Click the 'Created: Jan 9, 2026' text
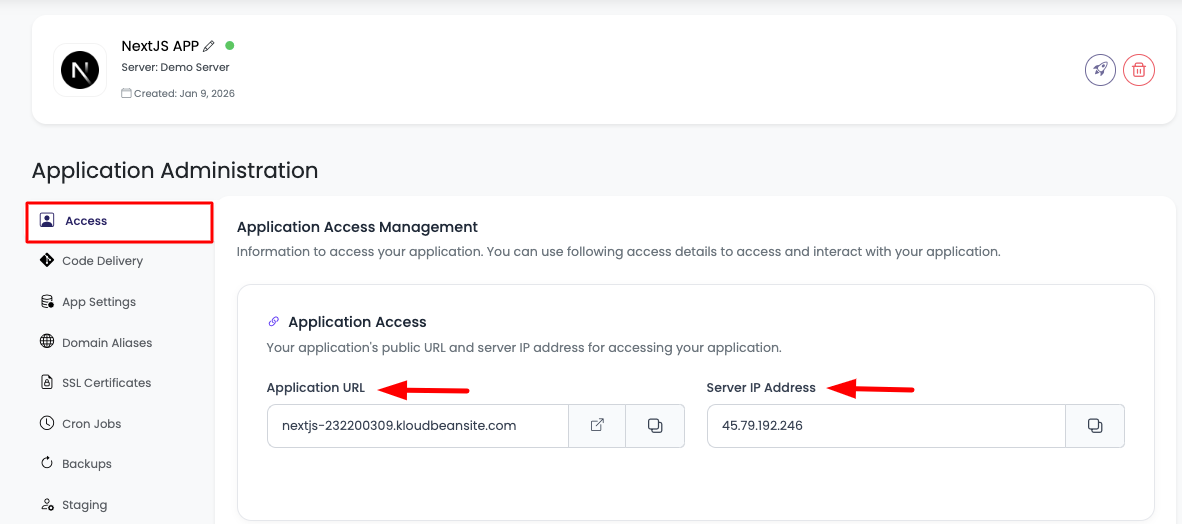 (x=184, y=93)
